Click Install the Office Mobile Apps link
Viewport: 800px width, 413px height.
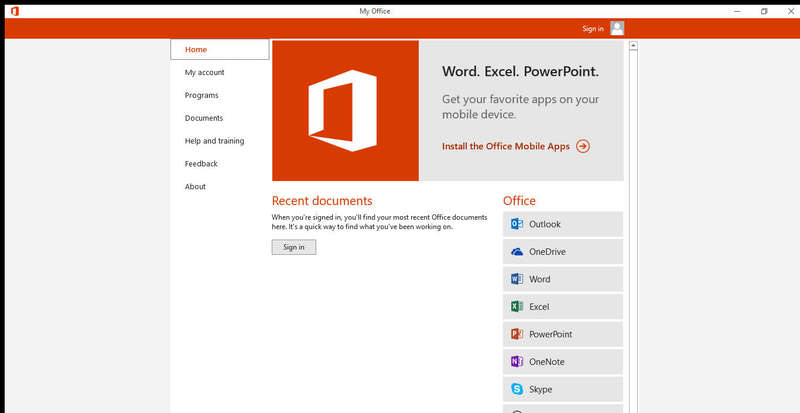click(x=506, y=147)
